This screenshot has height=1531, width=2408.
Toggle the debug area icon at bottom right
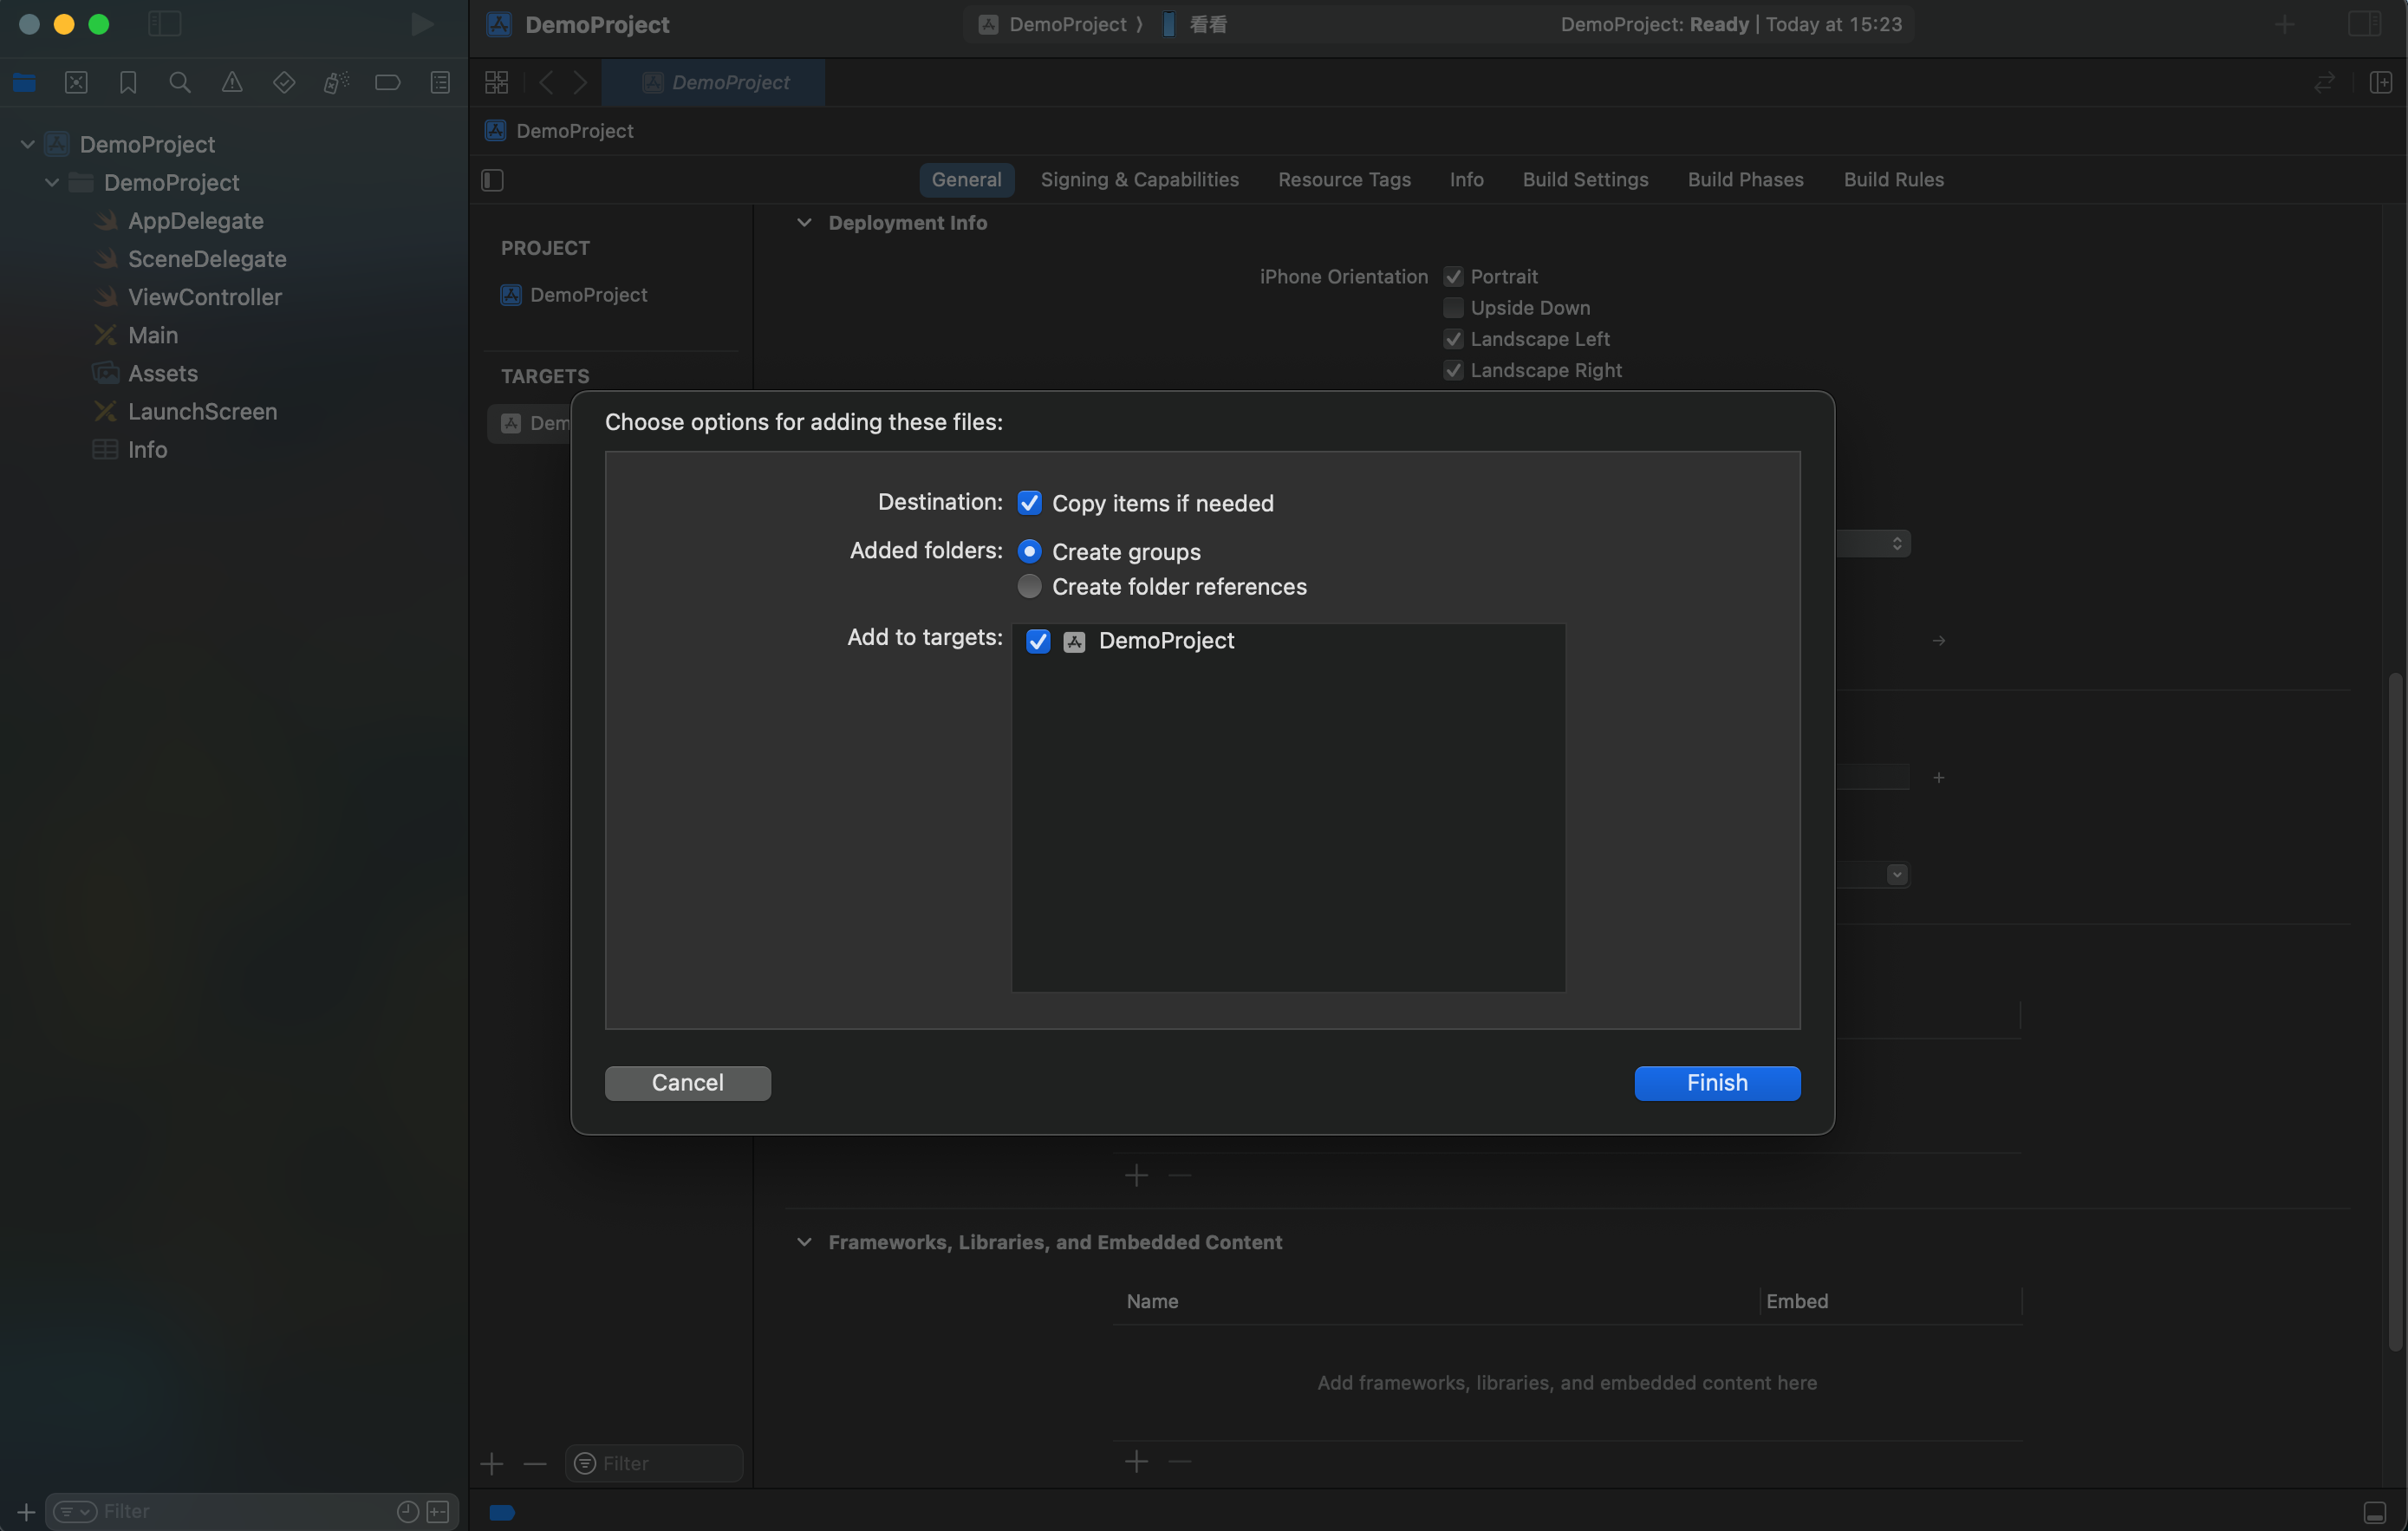[2375, 1513]
